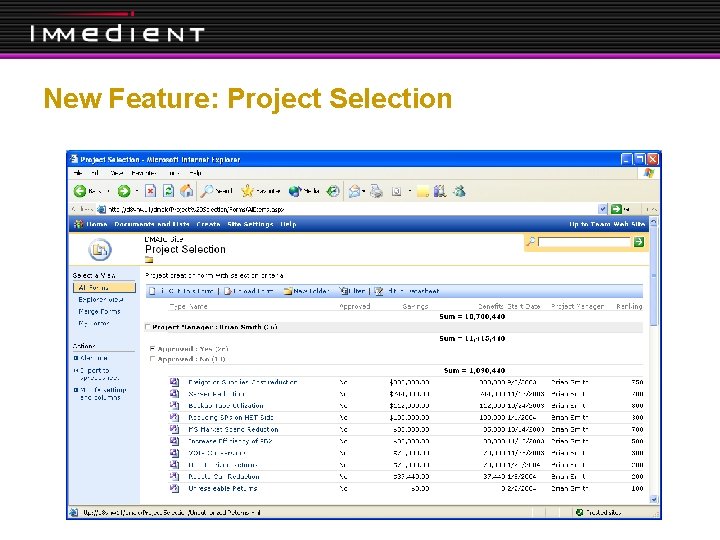
Task: Toggle the Approved: No group expander
Action: 152,359
